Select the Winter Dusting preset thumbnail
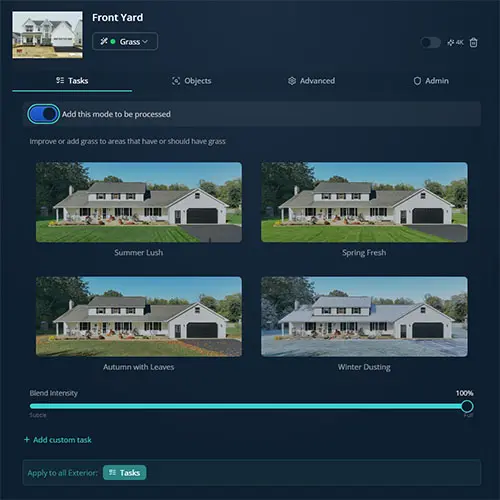Viewport: 500px width, 500px height. [x=364, y=316]
